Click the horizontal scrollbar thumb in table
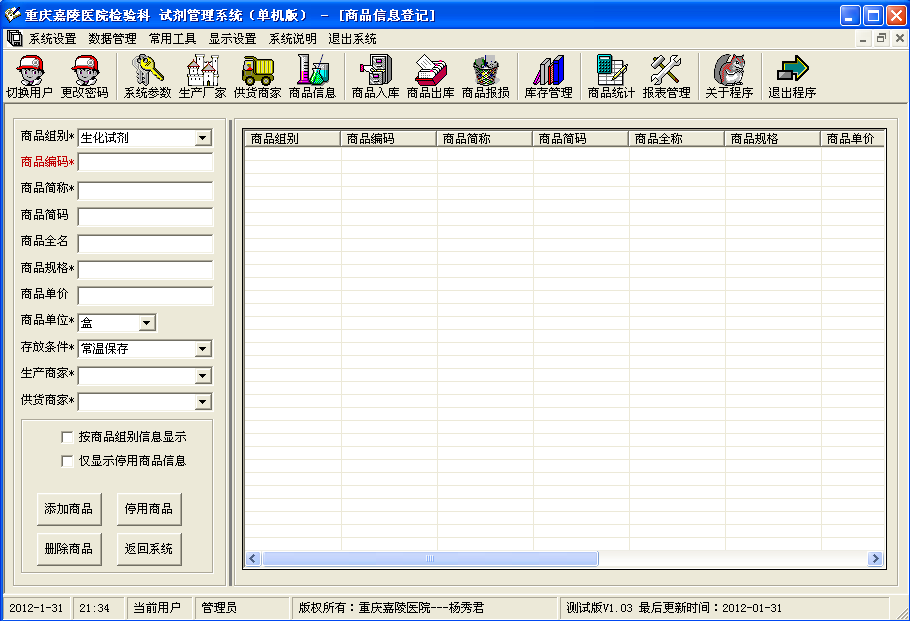Screen dimensions: 910x621 [x=430, y=559]
